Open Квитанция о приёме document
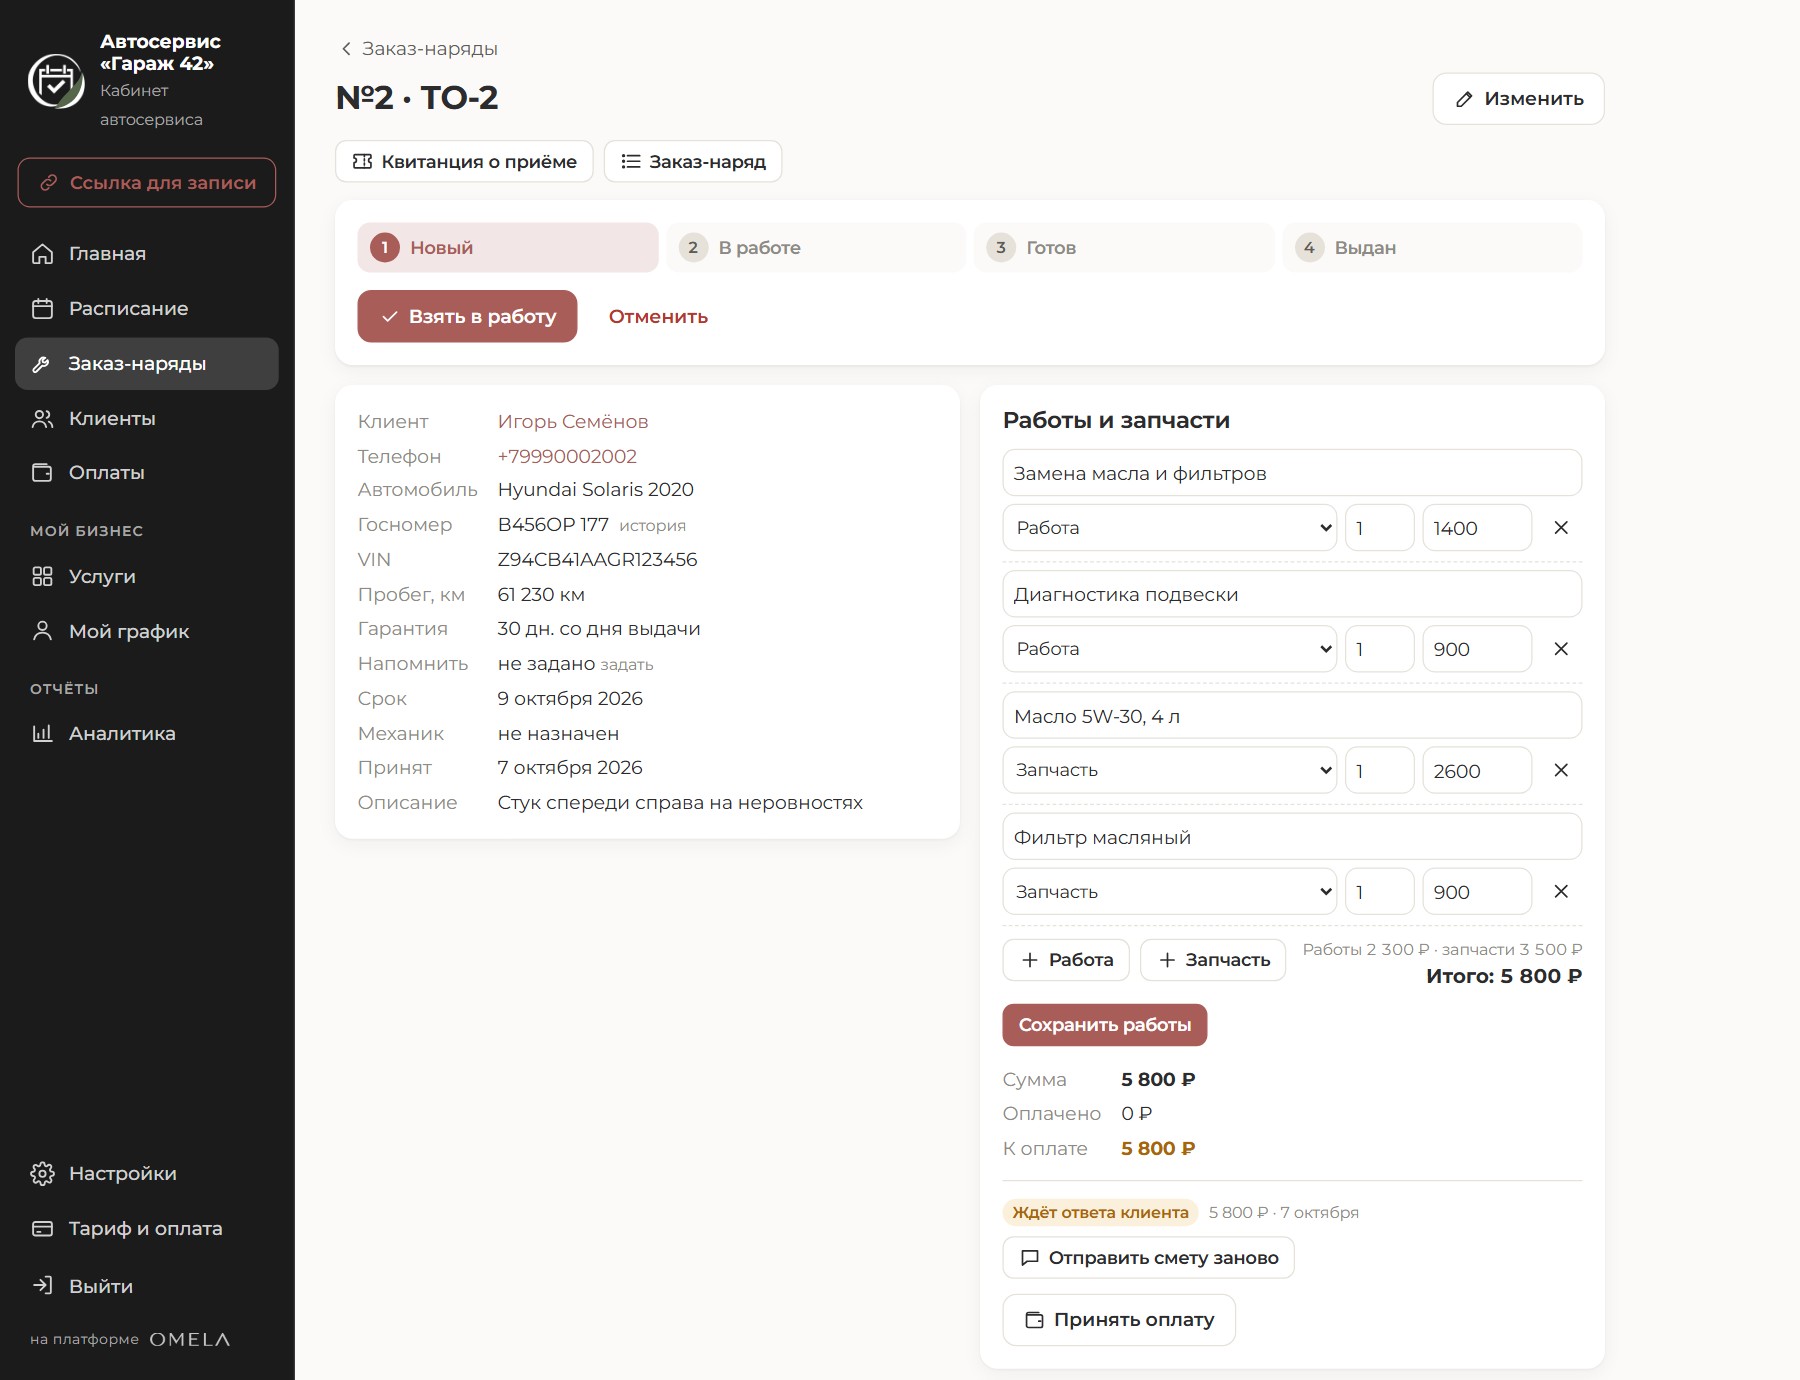Viewport: 1800px width, 1380px height. (x=464, y=162)
